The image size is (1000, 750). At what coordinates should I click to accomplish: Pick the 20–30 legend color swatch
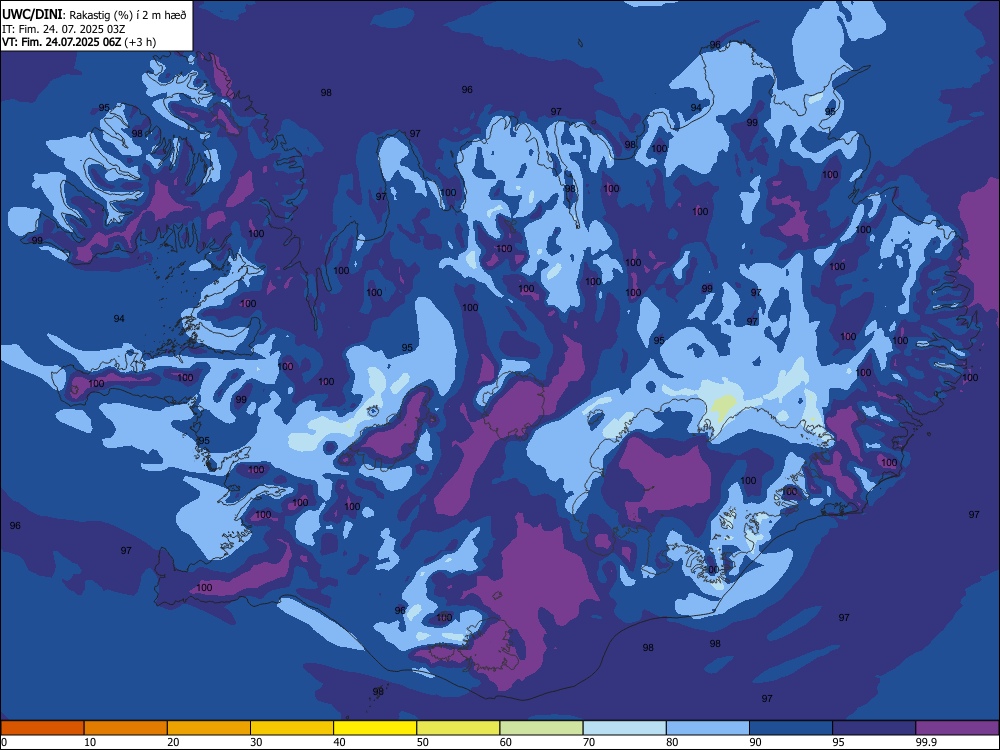pyautogui.click(x=209, y=728)
